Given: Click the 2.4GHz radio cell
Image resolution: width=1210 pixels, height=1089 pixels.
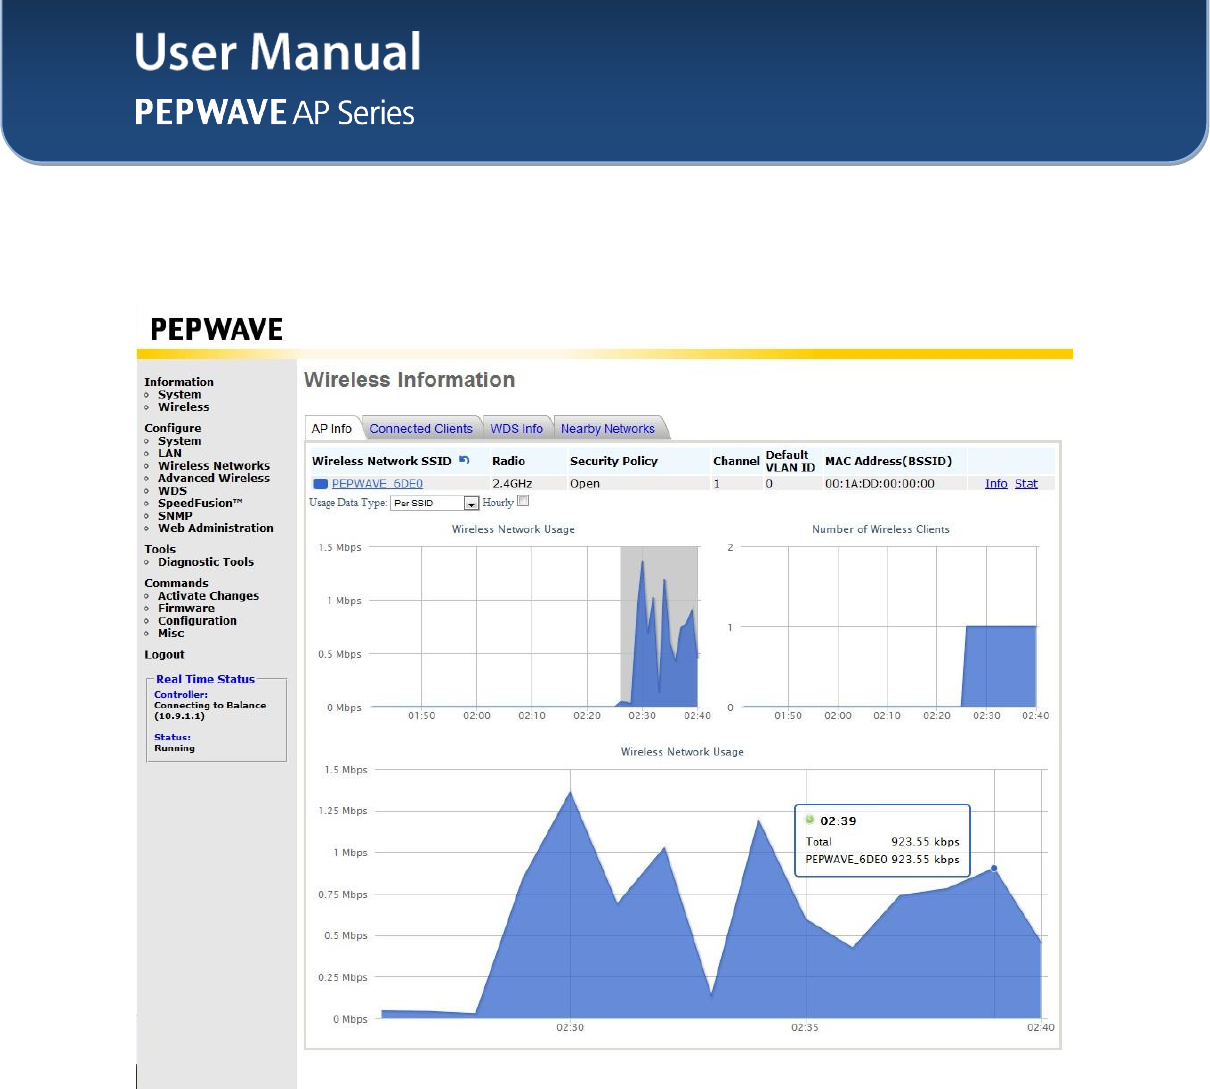Looking at the screenshot, I should tap(512, 484).
